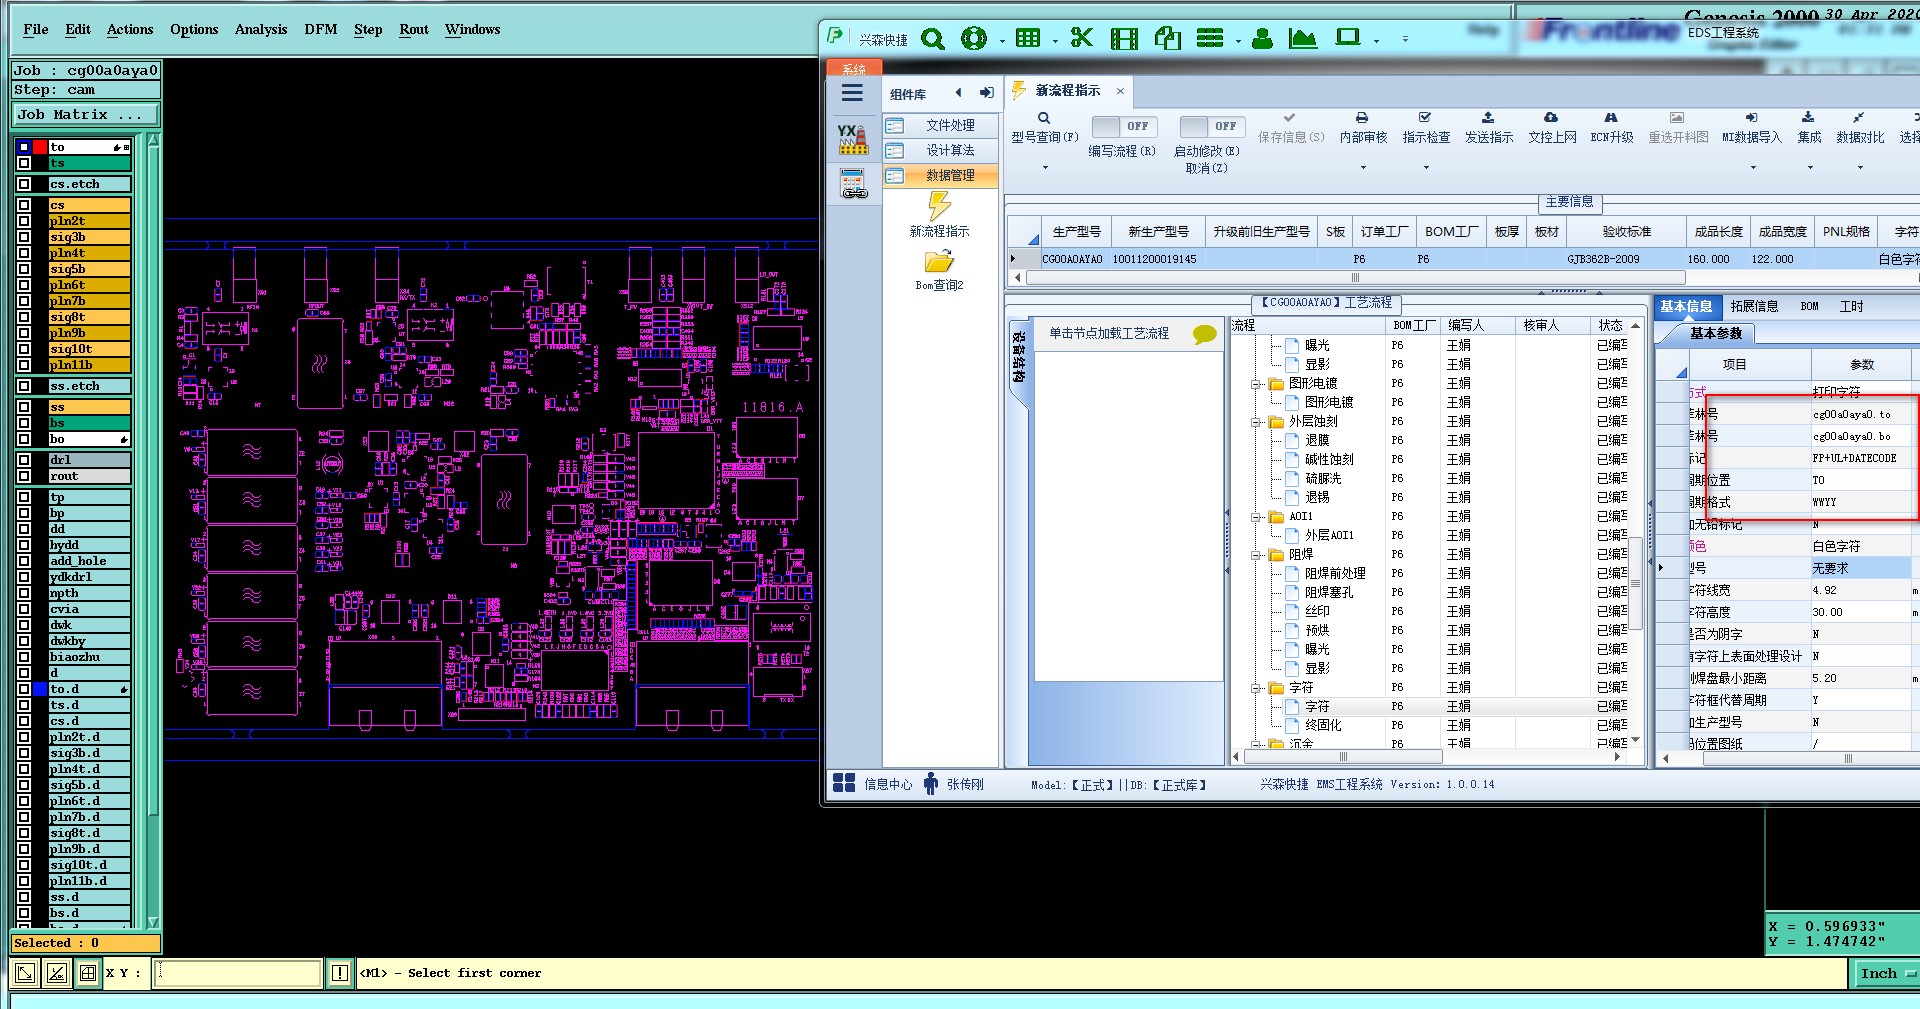Click the green laptop screen icon

pos(1348,38)
